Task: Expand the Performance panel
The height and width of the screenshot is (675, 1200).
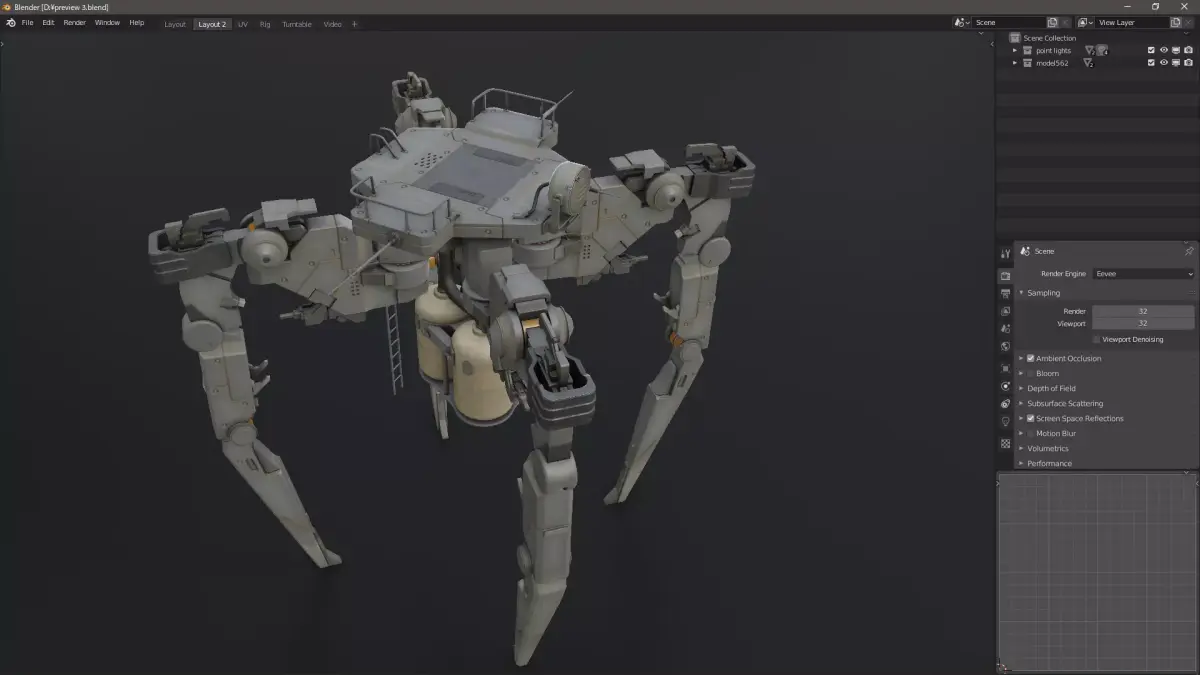Action: tap(1021, 463)
